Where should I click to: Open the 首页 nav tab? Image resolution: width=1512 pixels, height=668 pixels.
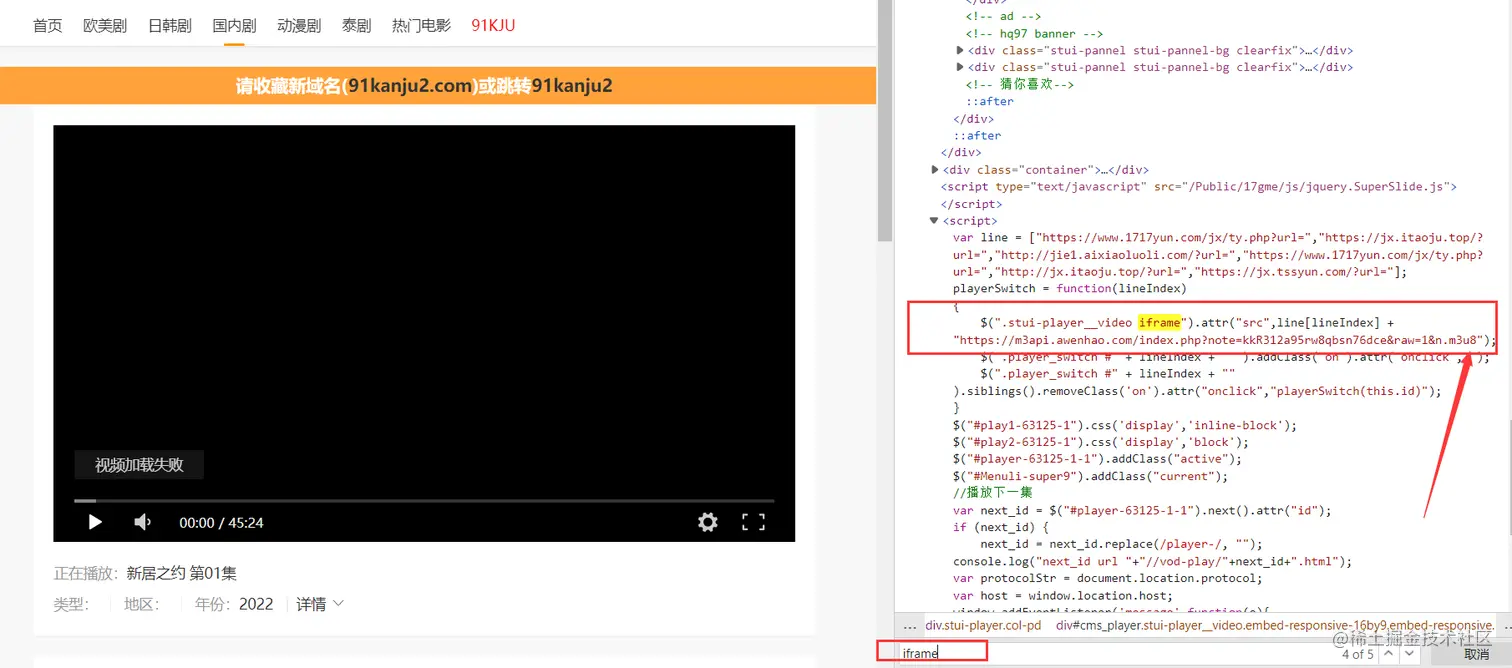[x=48, y=26]
